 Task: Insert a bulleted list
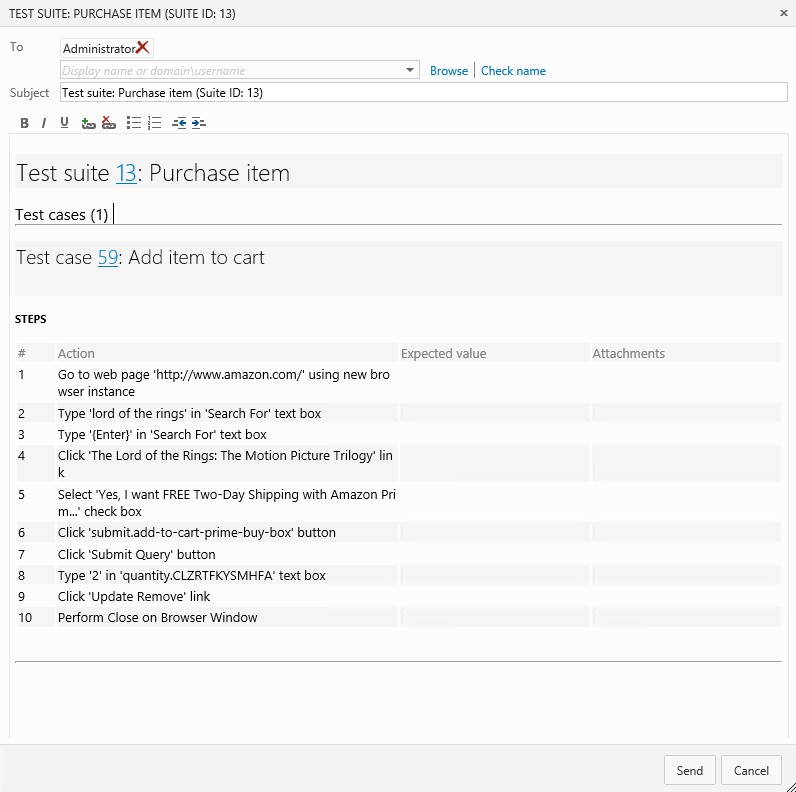134,123
